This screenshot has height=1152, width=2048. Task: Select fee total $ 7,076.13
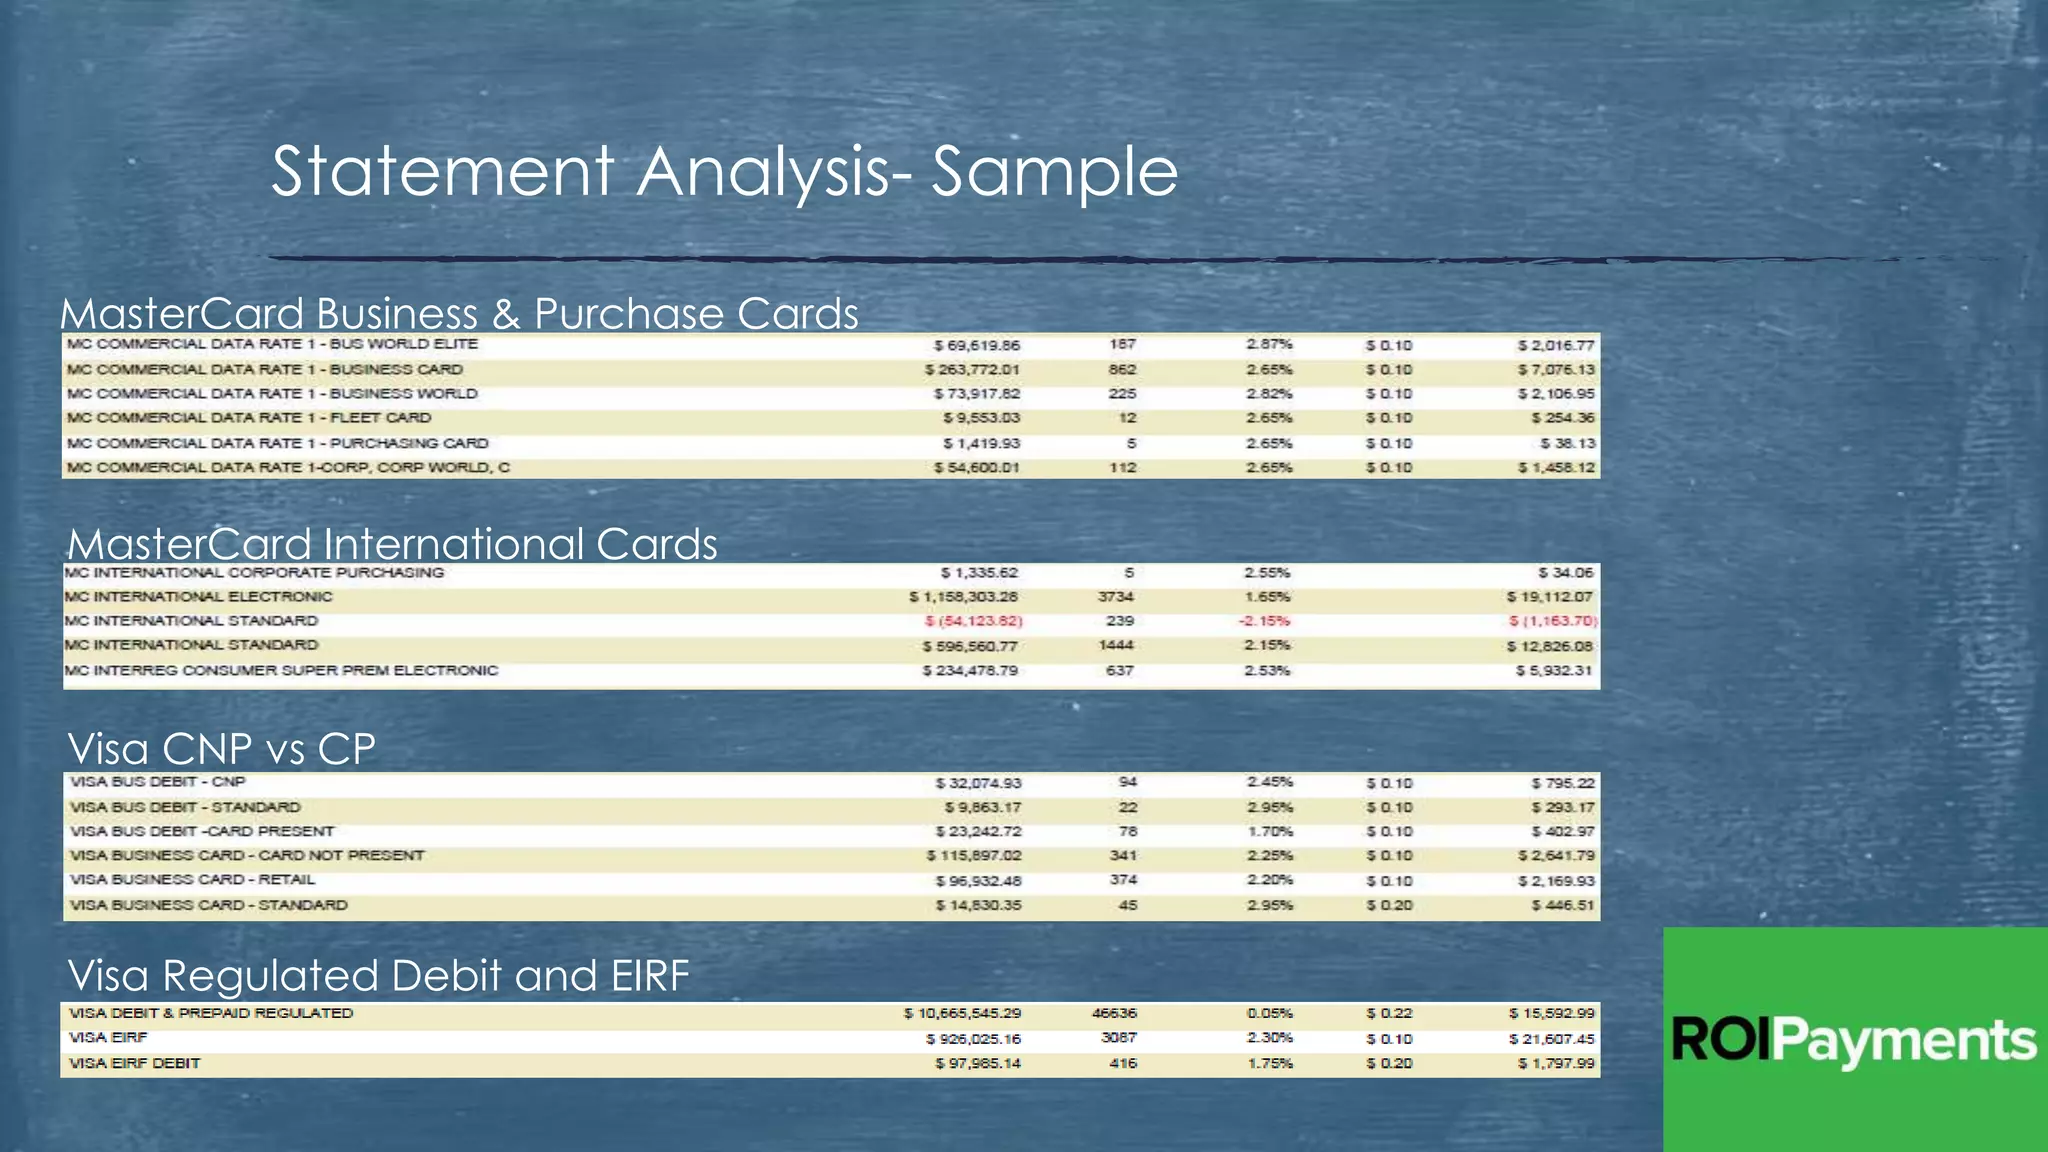[x=1556, y=370]
